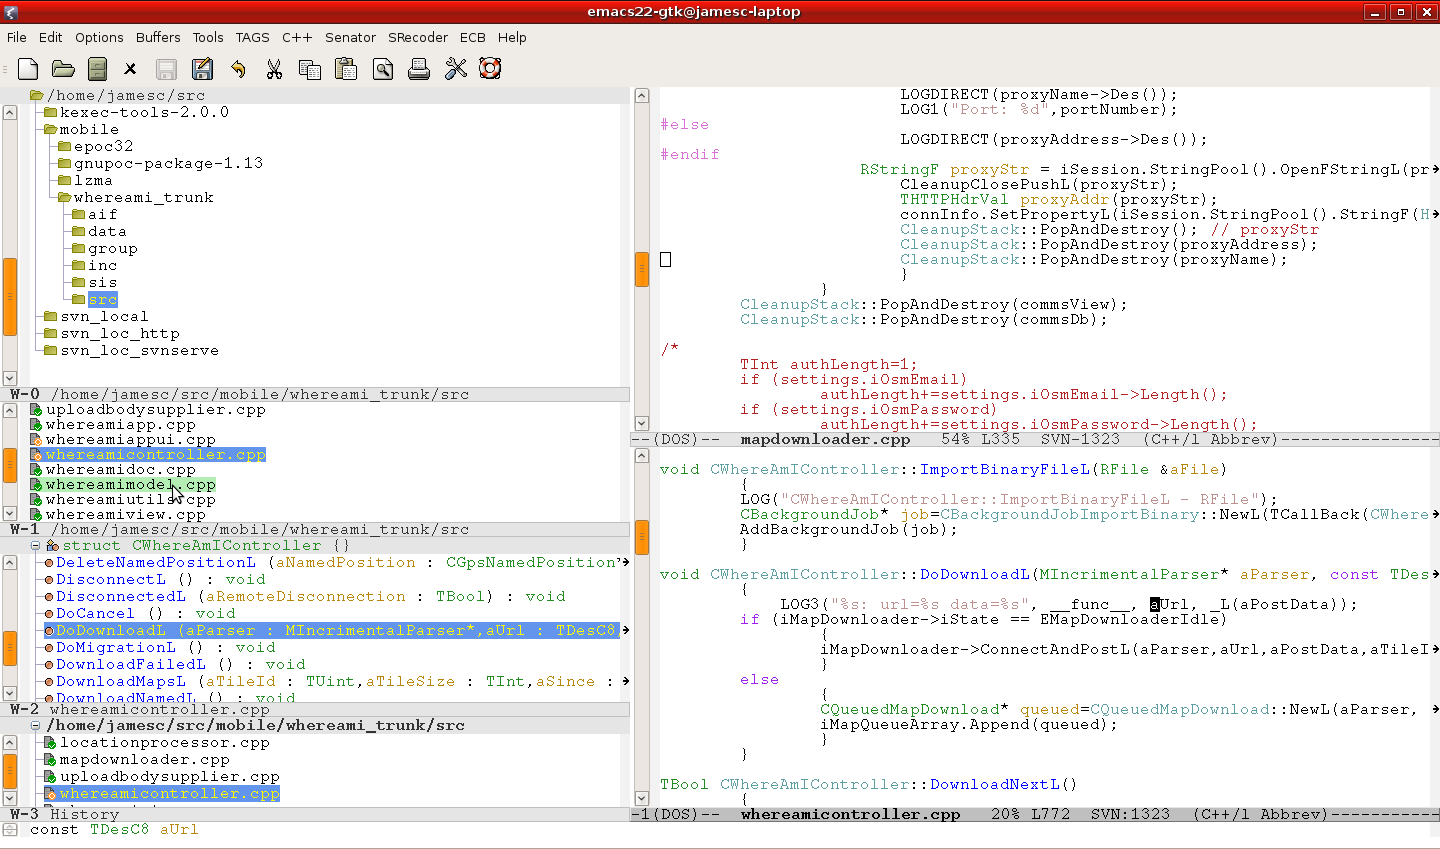
Task: Click the file icon beside whereamiapp.cpp
Action: pos(36,424)
